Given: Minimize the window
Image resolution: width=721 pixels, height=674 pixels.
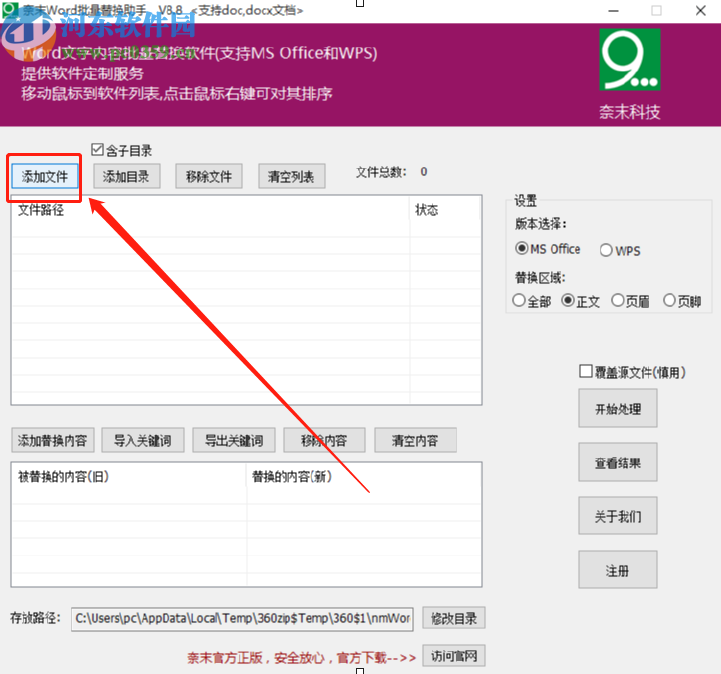Looking at the screenshot, I should 613,11.
